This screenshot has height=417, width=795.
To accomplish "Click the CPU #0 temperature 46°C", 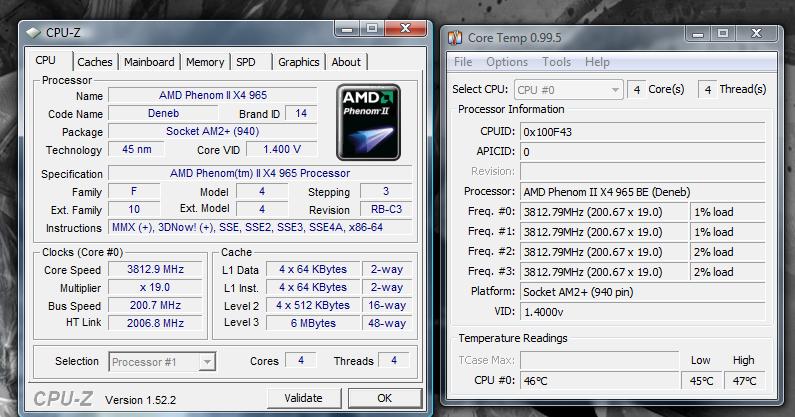I will point(599,380).
